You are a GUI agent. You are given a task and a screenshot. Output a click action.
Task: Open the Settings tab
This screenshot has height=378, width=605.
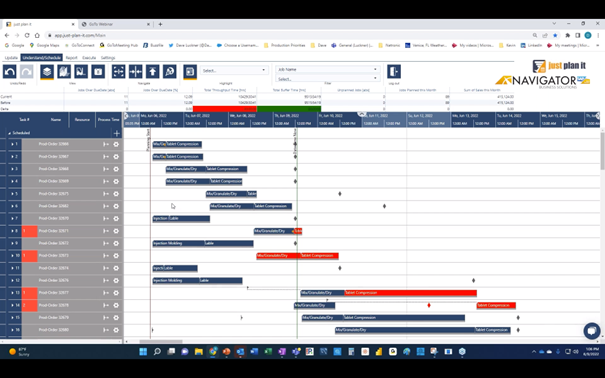[x=108, y=57]
